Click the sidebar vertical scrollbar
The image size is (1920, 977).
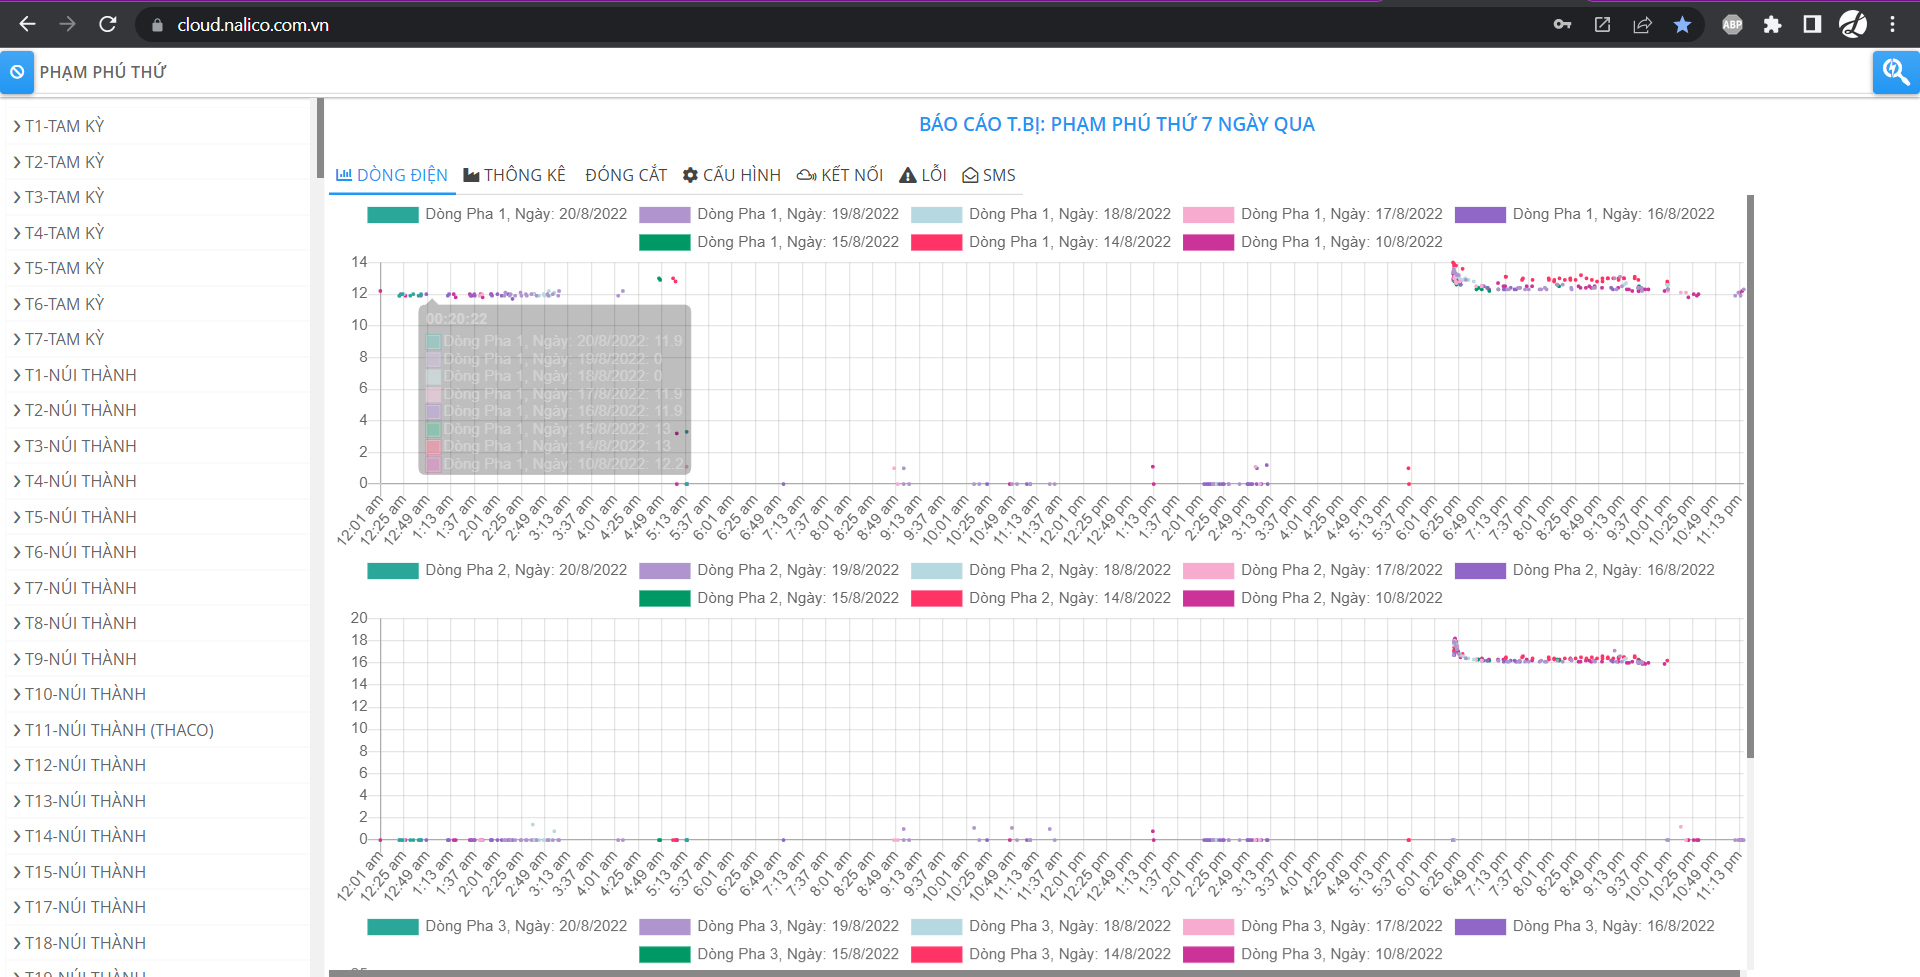[x=320, y=138]
